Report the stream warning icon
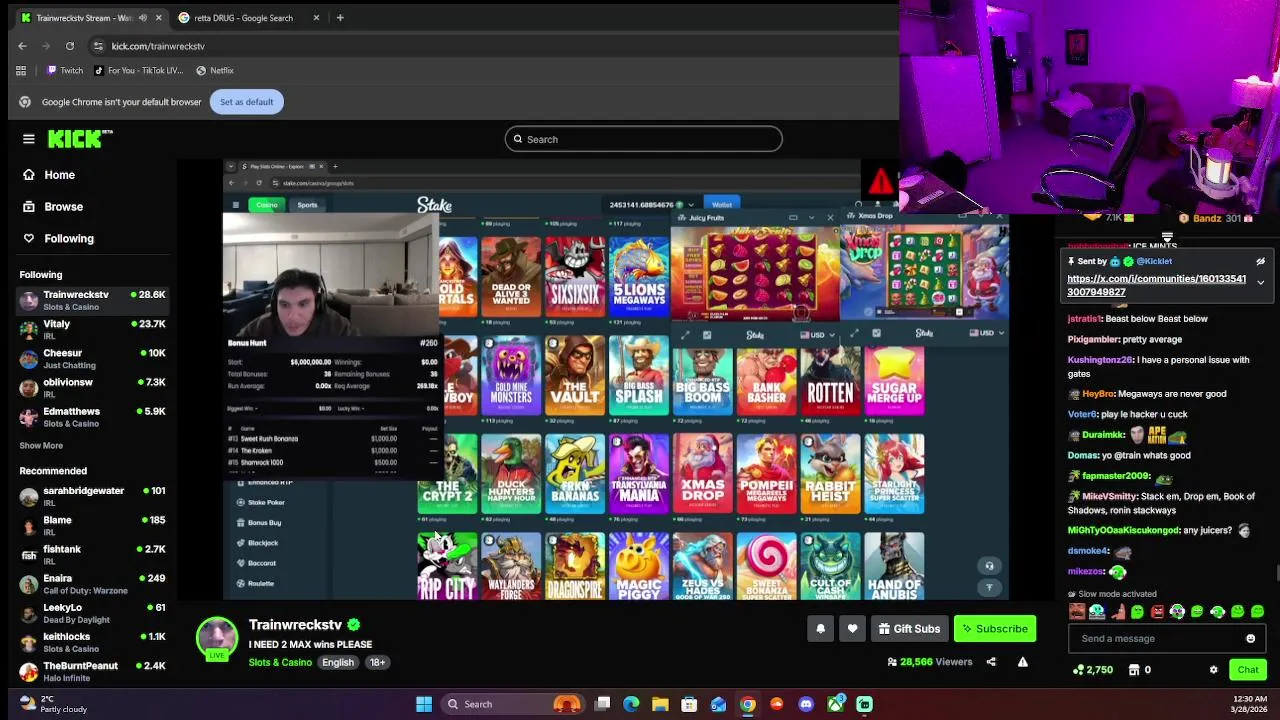This screenshot has height=720, width=1280. 1023,662
